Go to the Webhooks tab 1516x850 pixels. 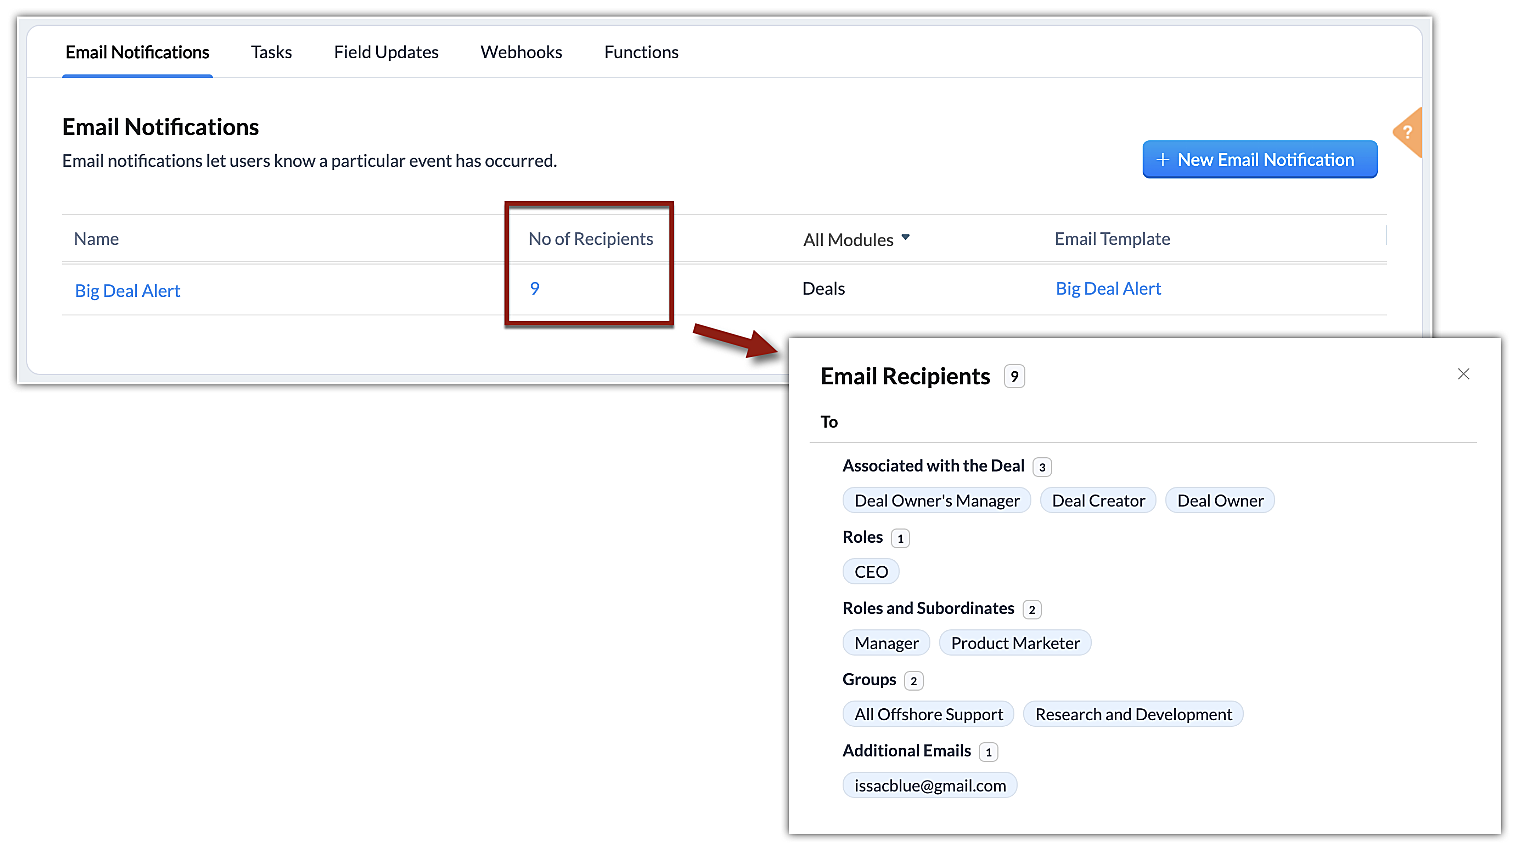pos(521,52)
